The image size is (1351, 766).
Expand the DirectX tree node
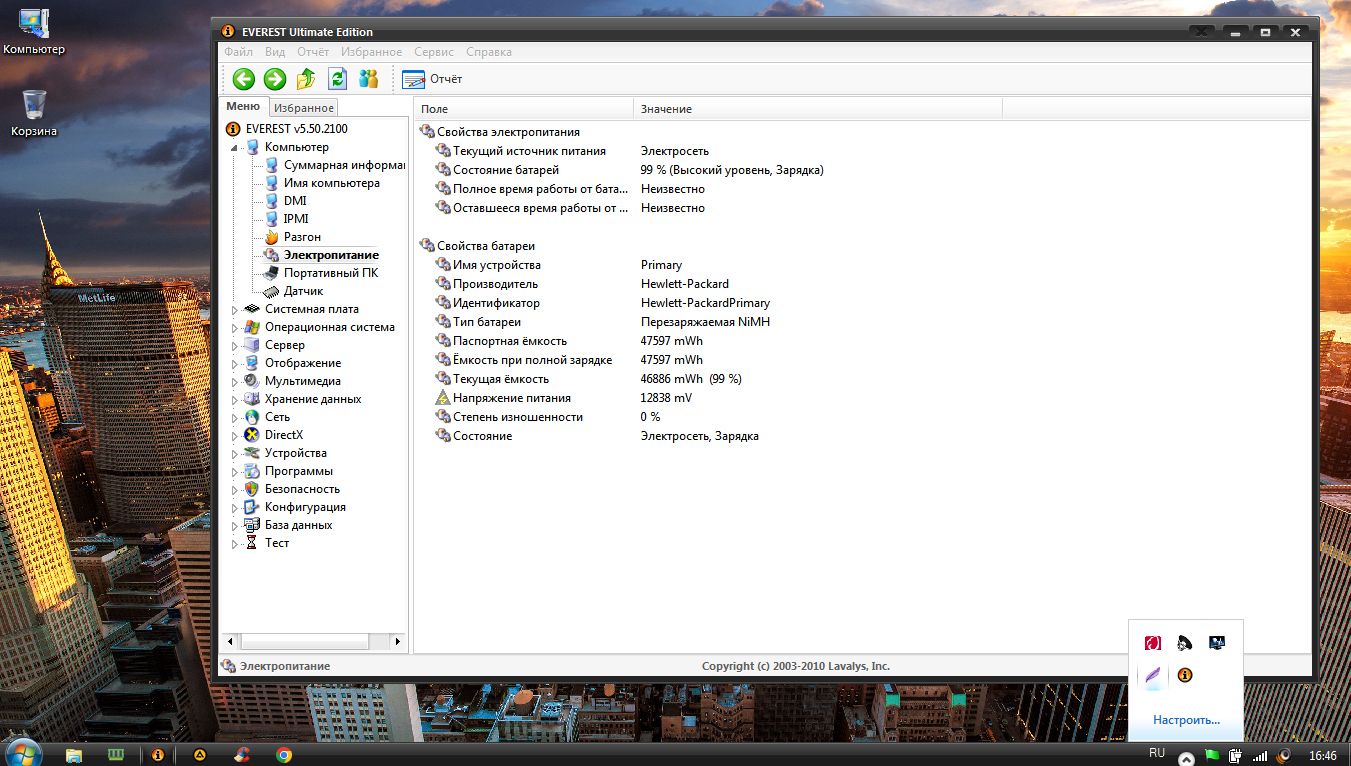(236, 436)
